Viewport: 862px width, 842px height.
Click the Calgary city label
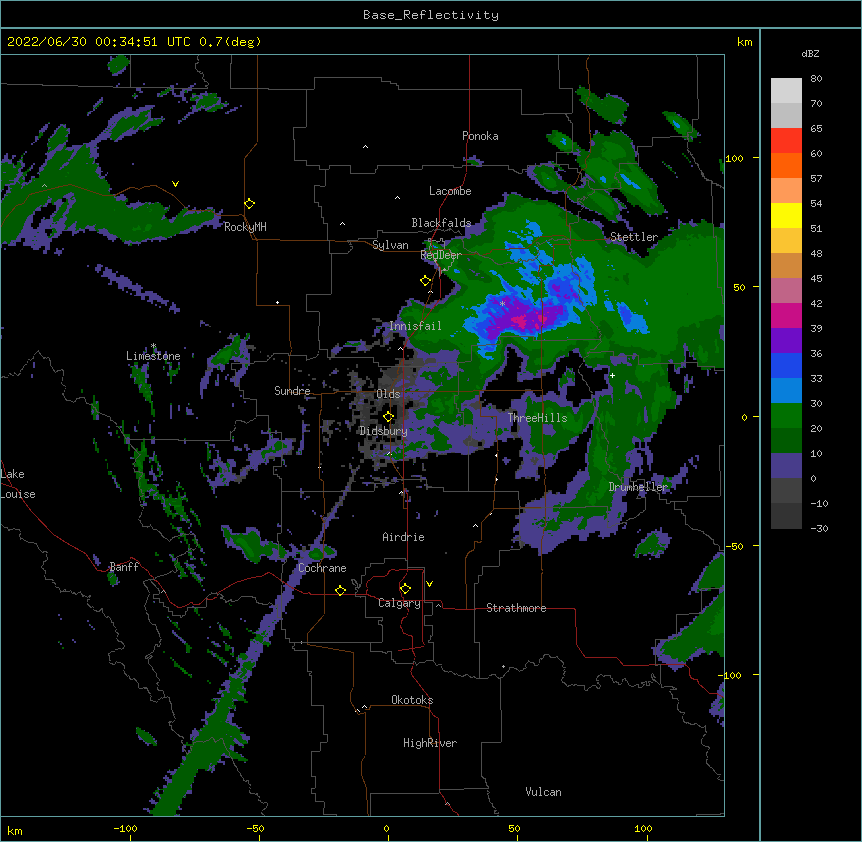399,603
